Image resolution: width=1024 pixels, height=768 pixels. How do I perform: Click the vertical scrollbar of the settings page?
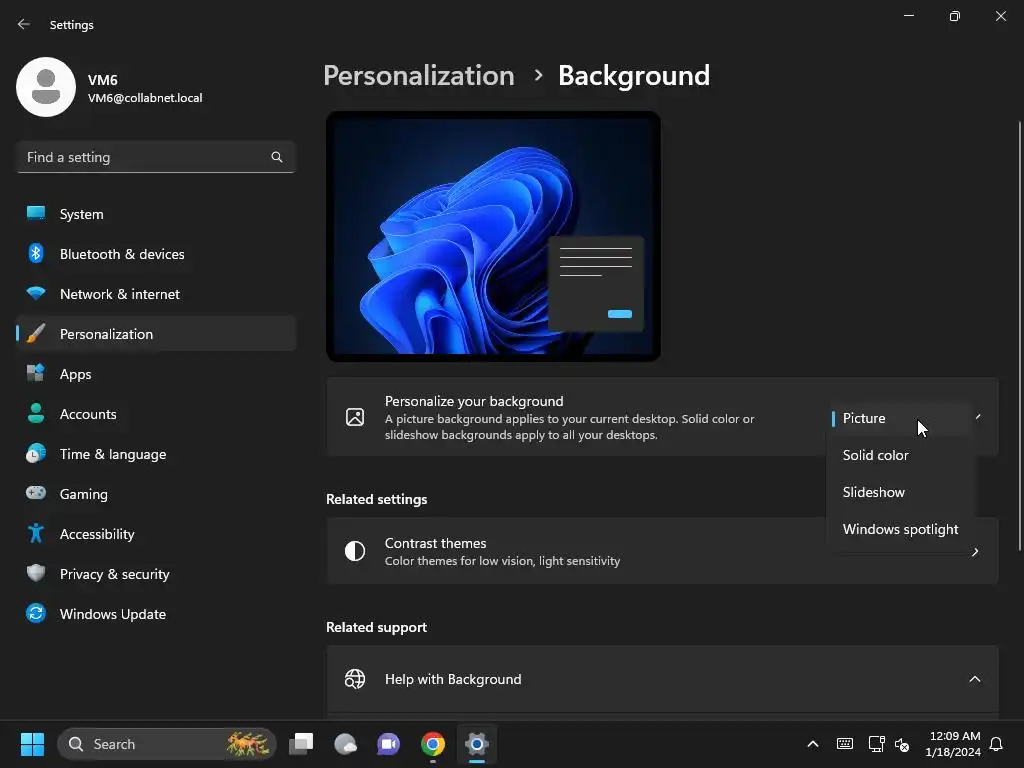click(1019, 336)
